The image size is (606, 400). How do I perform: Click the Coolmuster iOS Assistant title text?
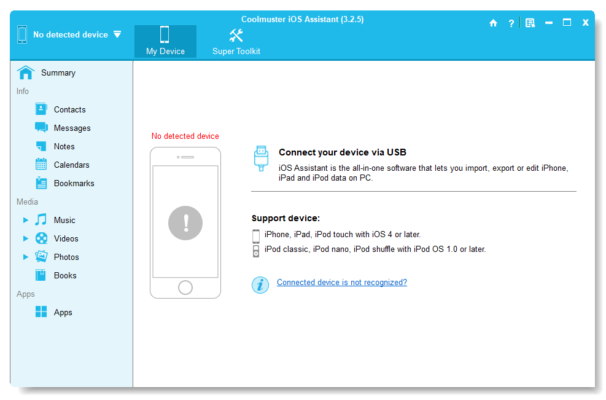(x=302, y=19)
